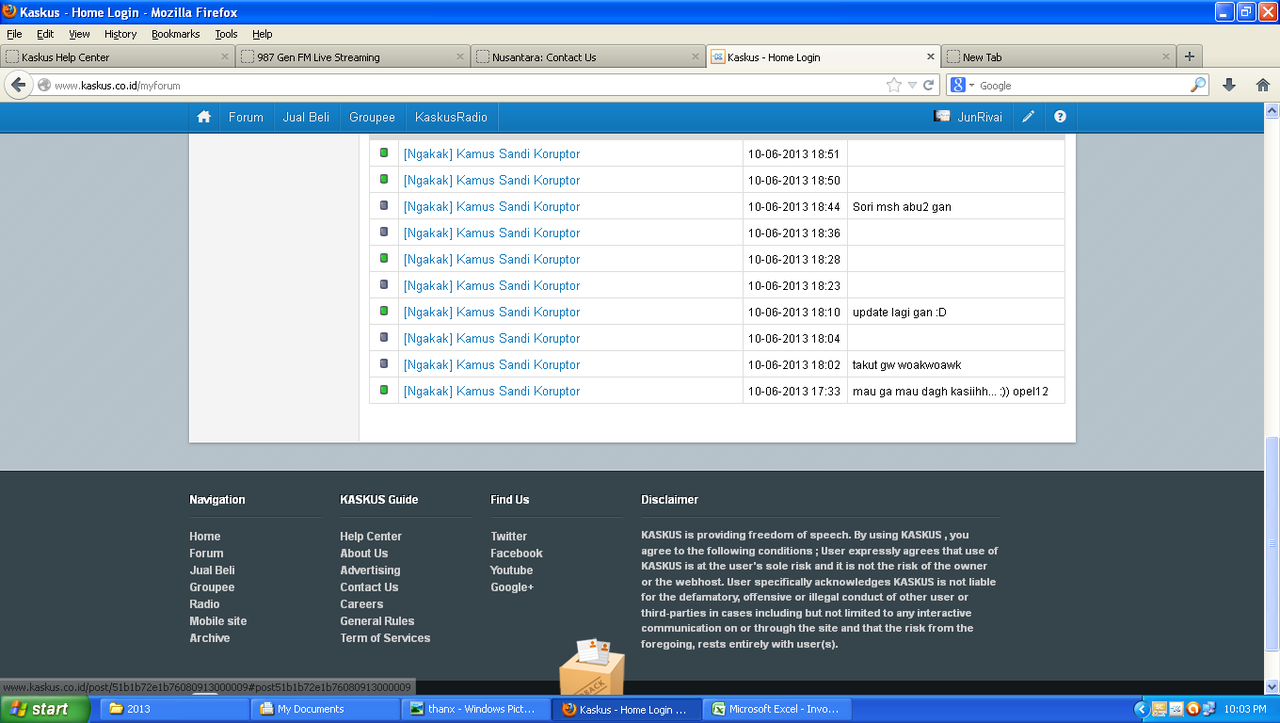Switch to Nusantara: Contact Us tab
1280x723 pixels.
[x=588, y=57]
